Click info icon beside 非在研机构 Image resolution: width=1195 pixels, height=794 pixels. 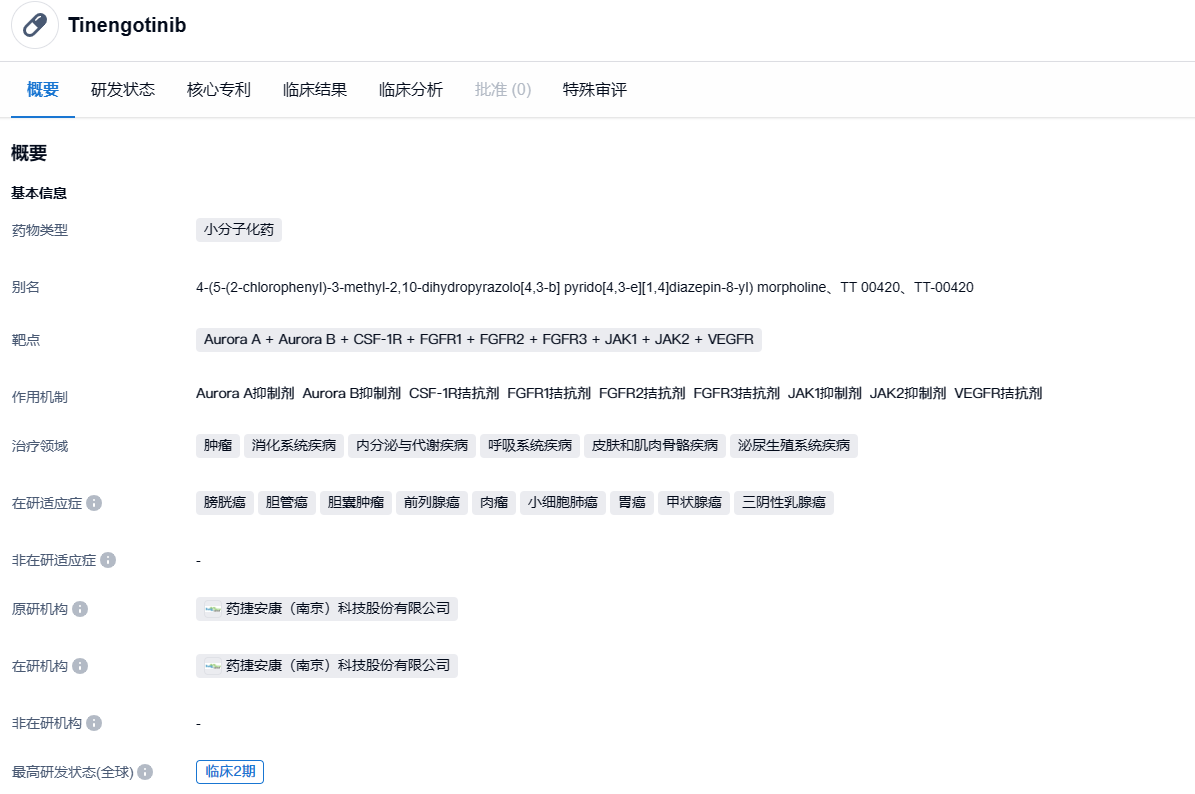click(x=94, y=723)
